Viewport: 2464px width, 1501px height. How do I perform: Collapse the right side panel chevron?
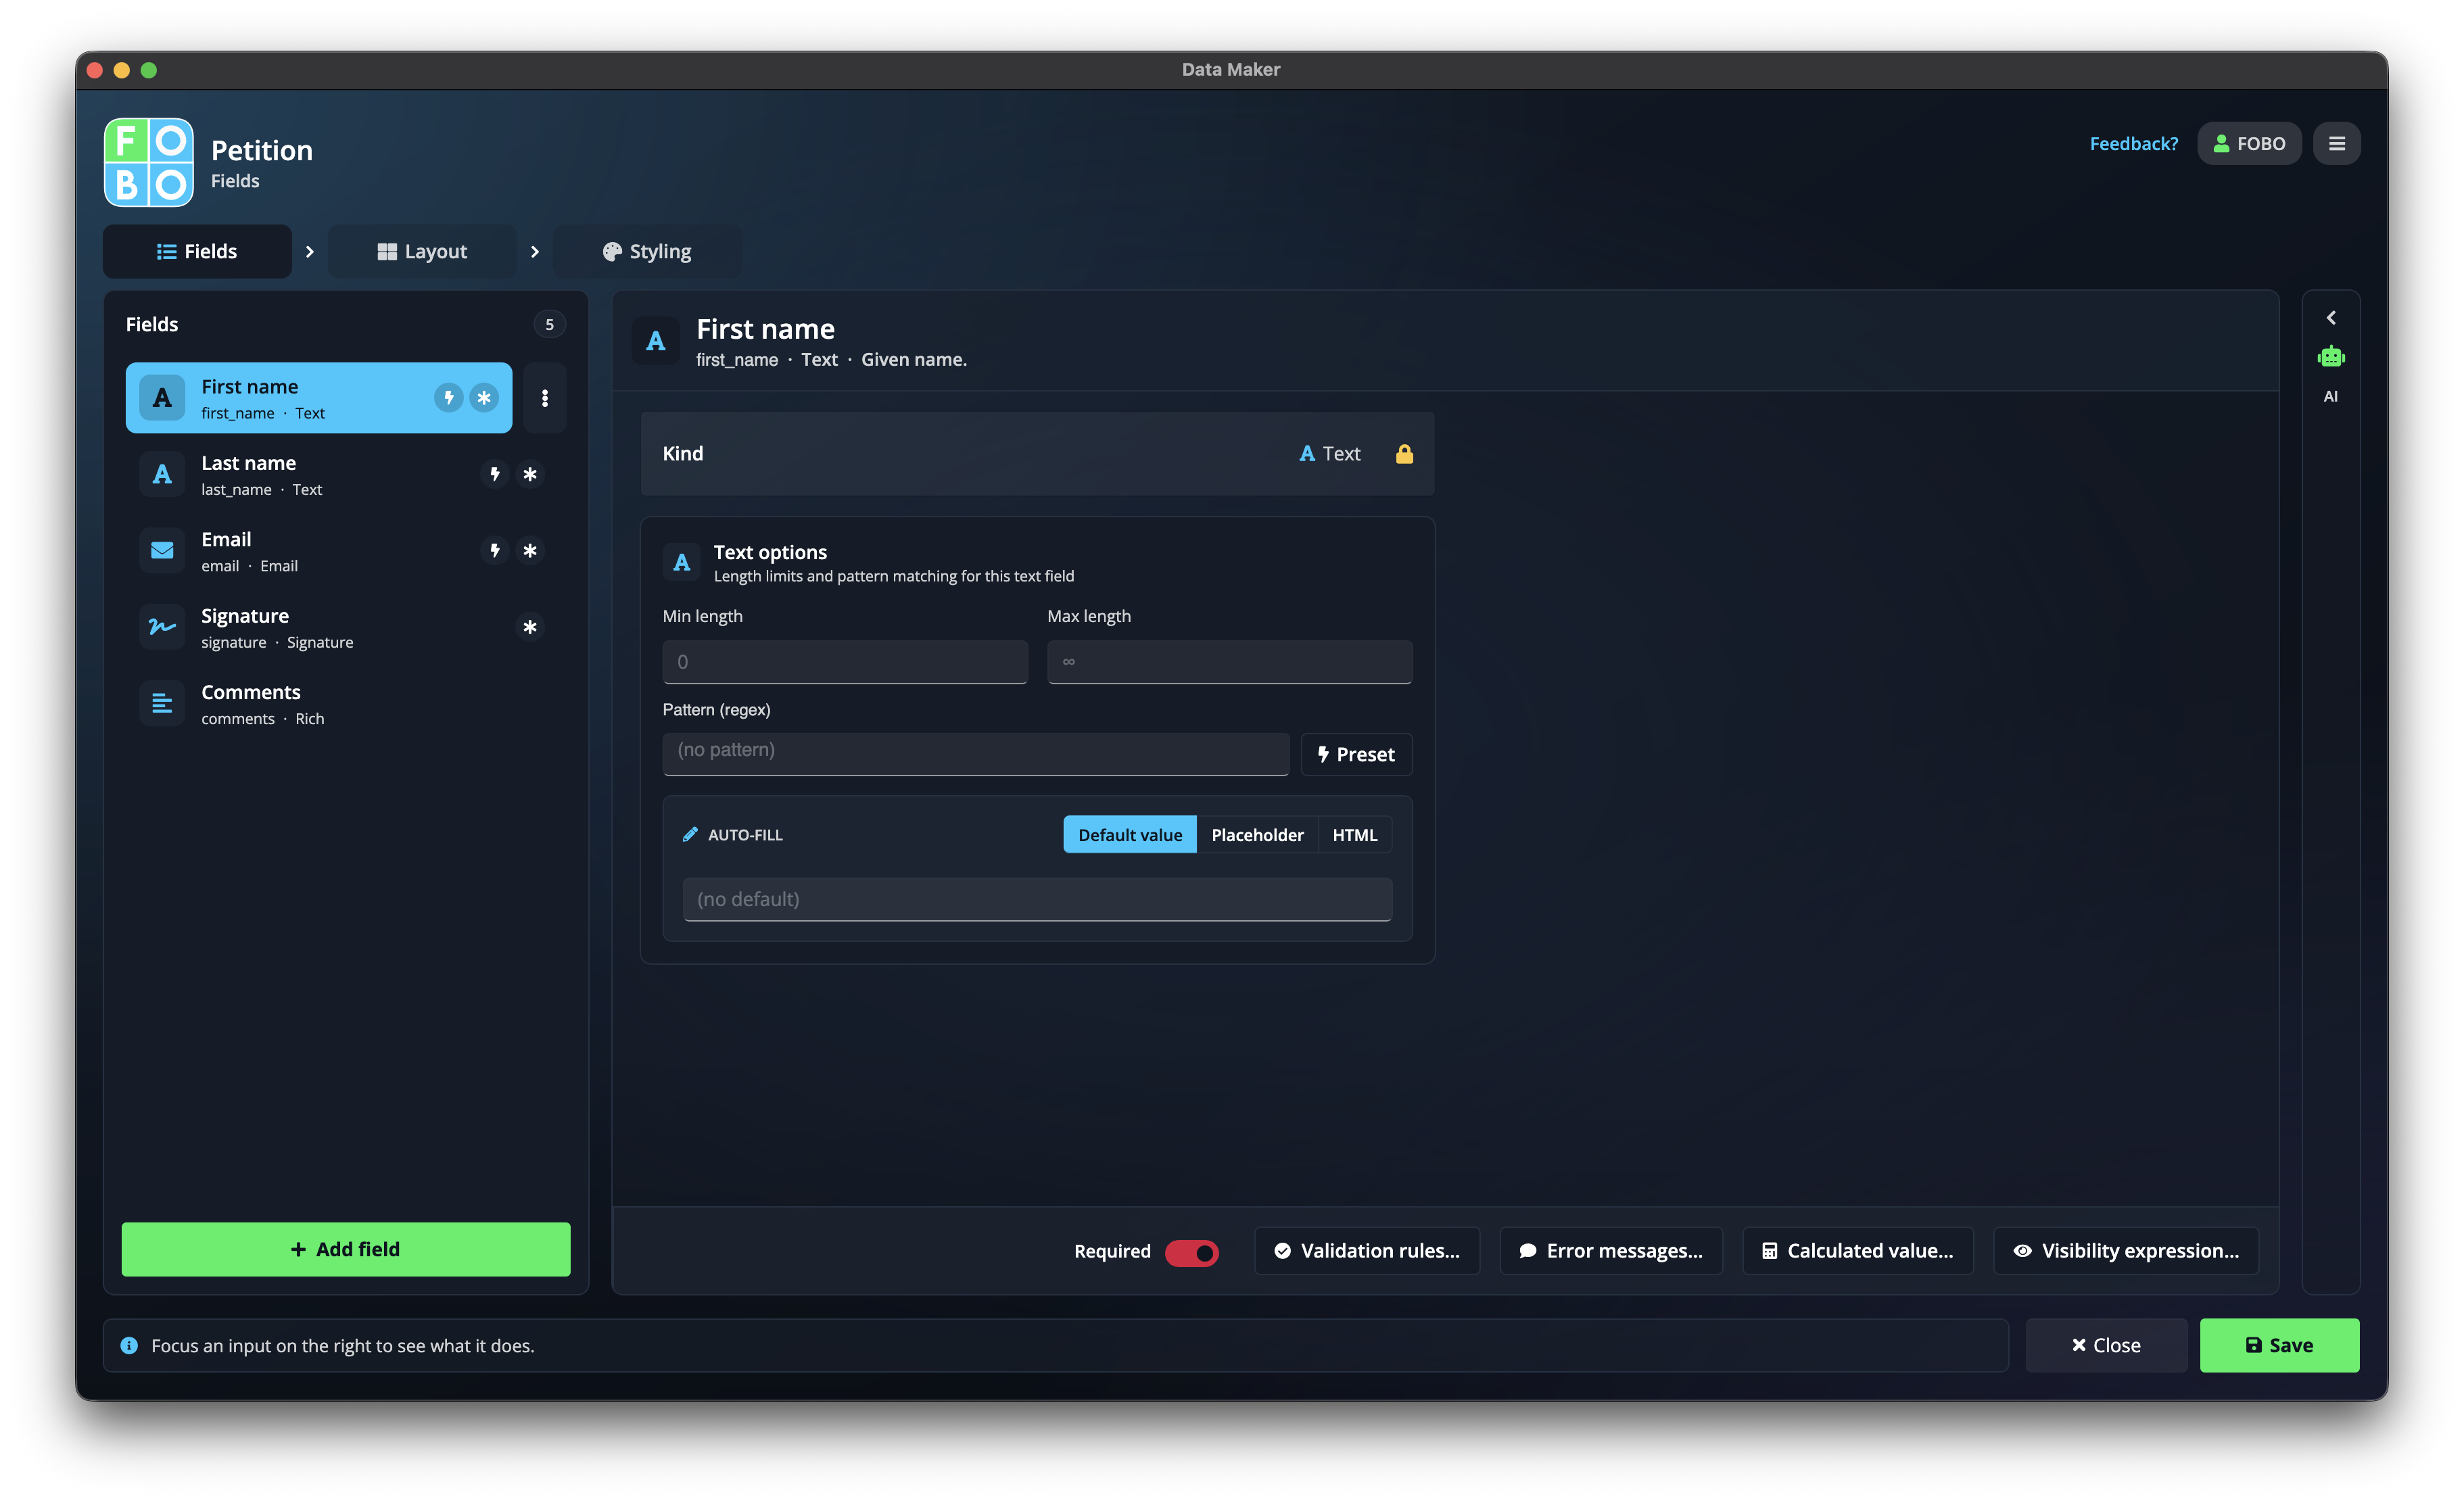[2330, 318]
